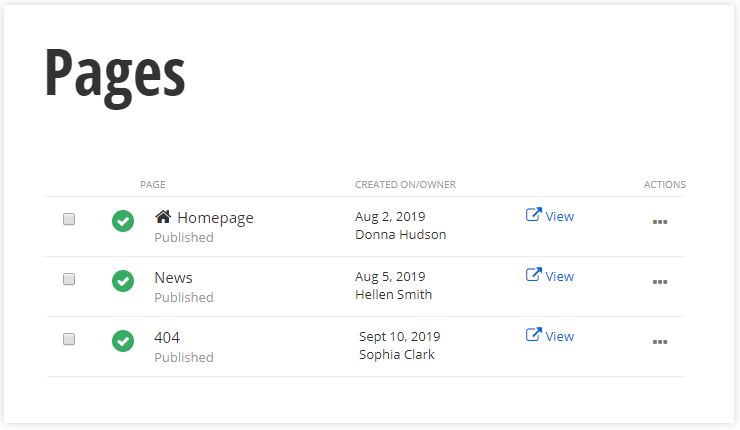Viewport: 740px width, 430px height.
Task: Click the house icon next to Homepage
Action: tap(163, 217)
